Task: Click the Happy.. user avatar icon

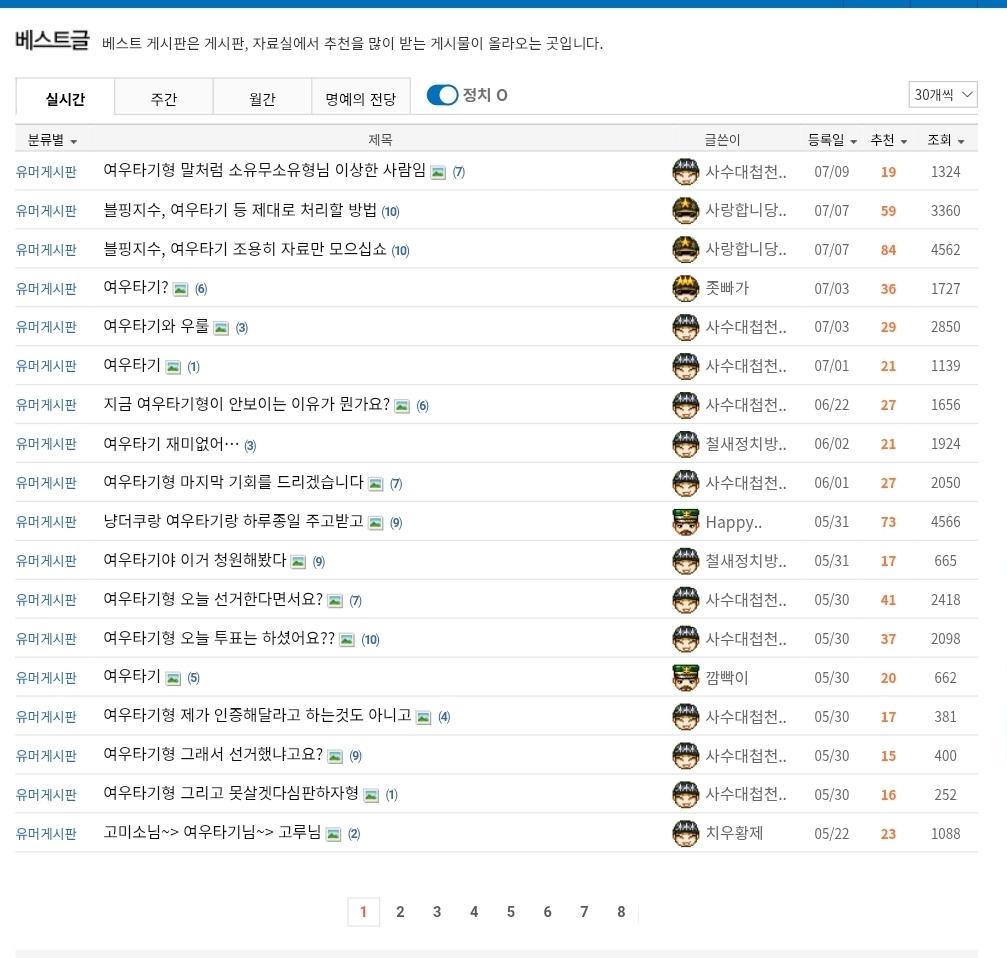Action: coord(685,522)
